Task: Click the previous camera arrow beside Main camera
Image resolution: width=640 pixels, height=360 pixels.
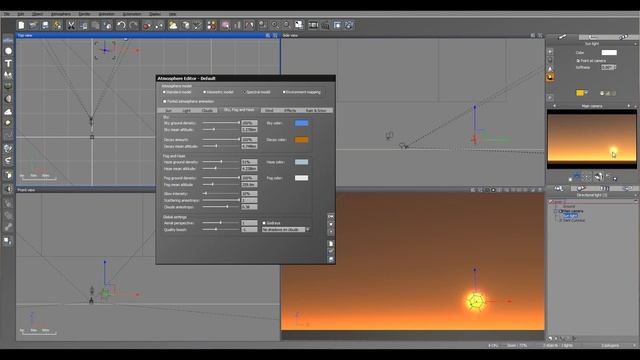Action: (x=554, y=106)
